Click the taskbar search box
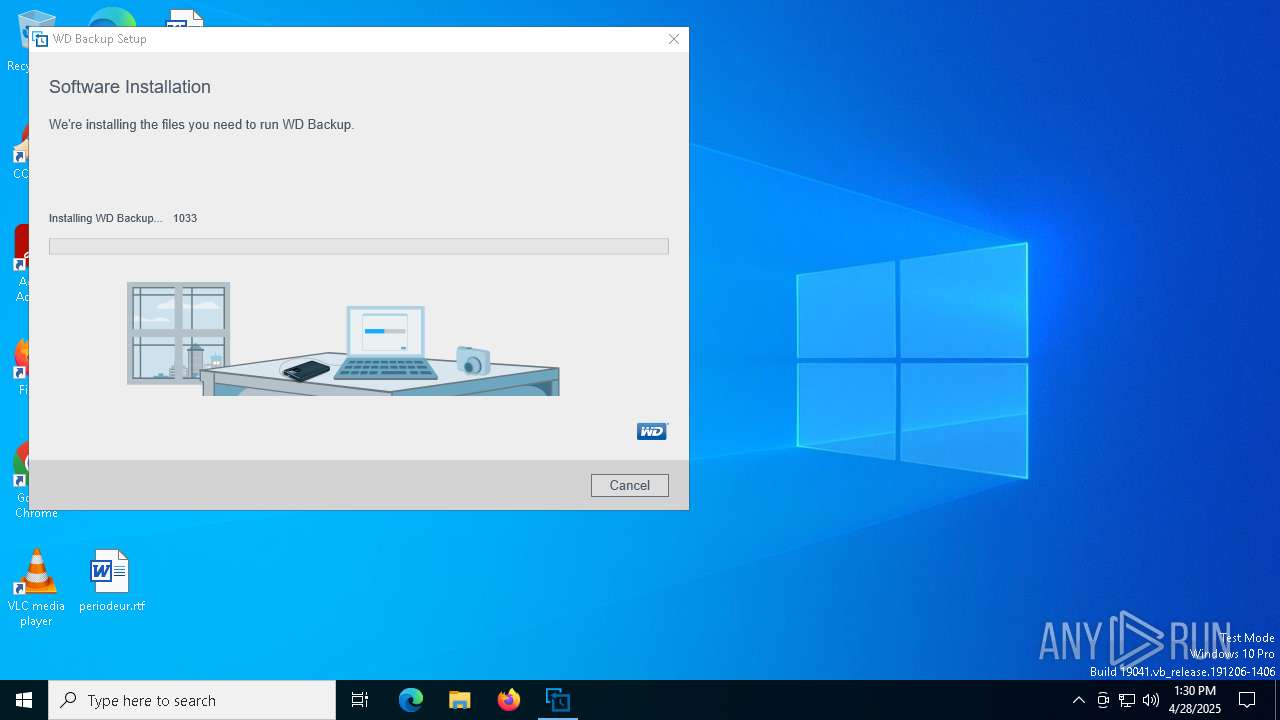 click(192, 700)
